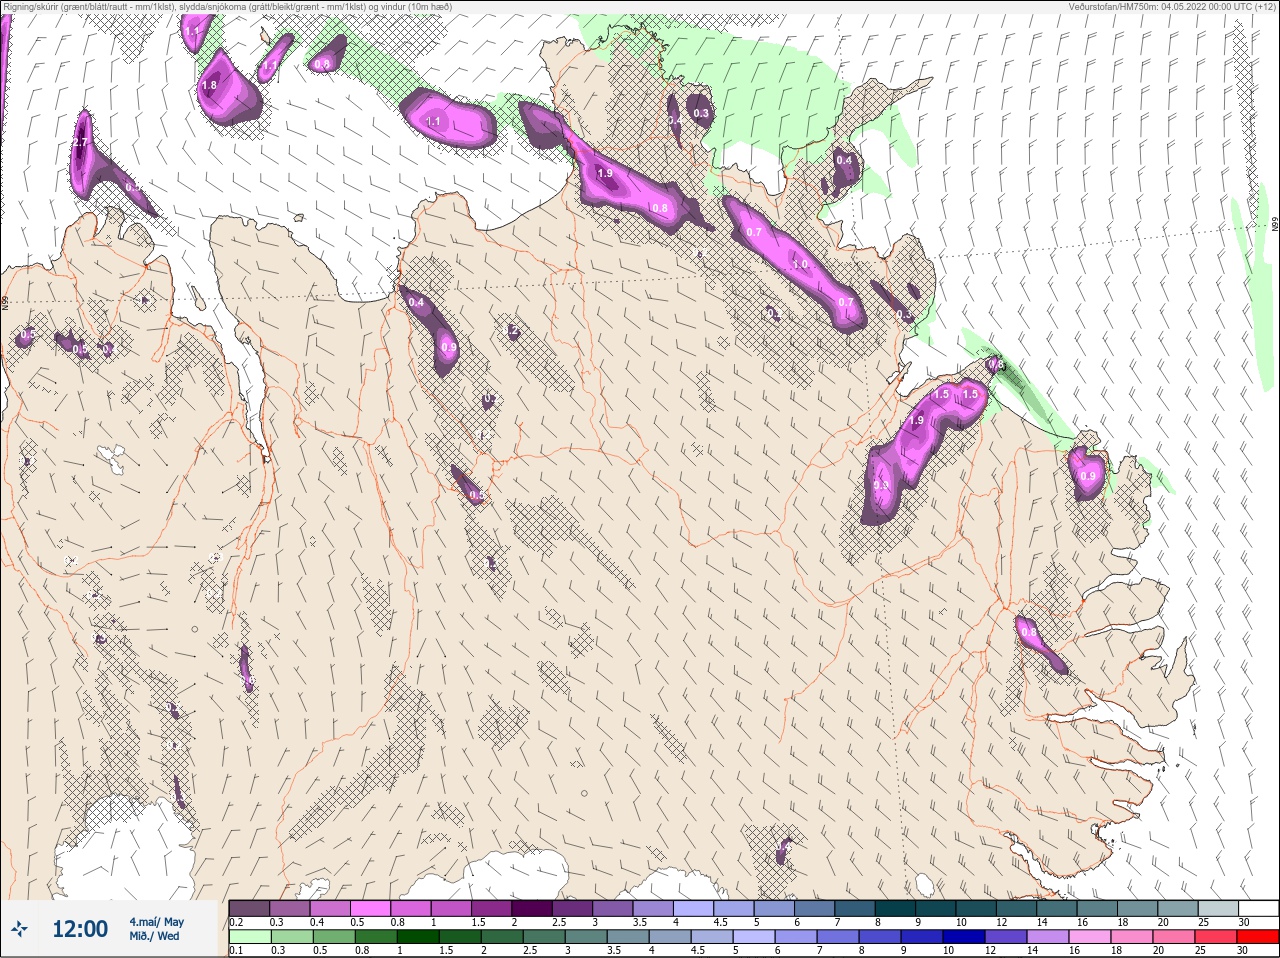Click the 12:00 forecast time display
Image resolution: width=1280 pixels, height=958 pixels.
[x=80, y=929]
